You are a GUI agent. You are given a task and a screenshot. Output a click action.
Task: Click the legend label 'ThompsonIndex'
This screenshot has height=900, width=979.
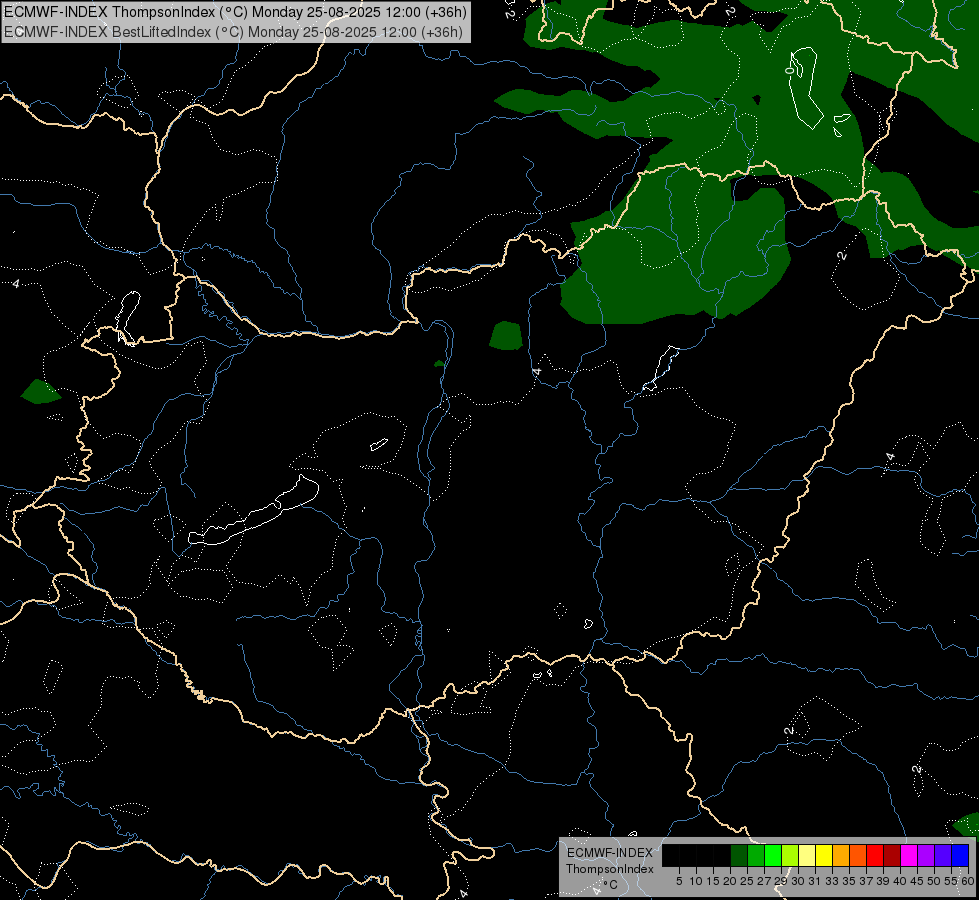610,869
